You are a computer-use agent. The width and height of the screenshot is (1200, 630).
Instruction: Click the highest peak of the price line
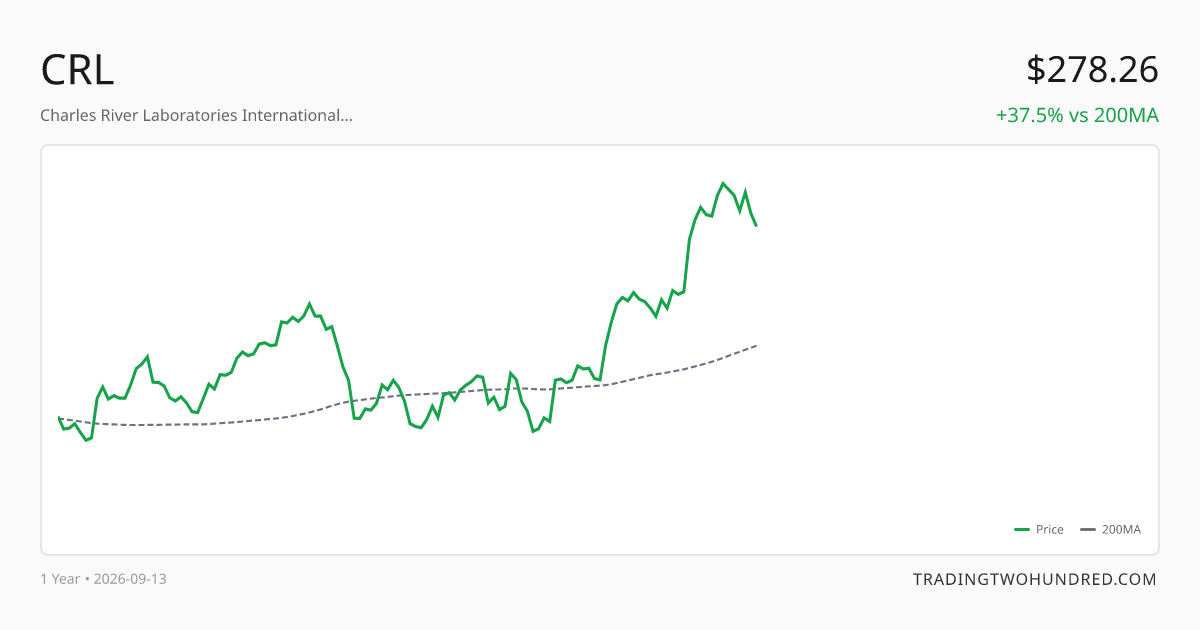point(723,183)
